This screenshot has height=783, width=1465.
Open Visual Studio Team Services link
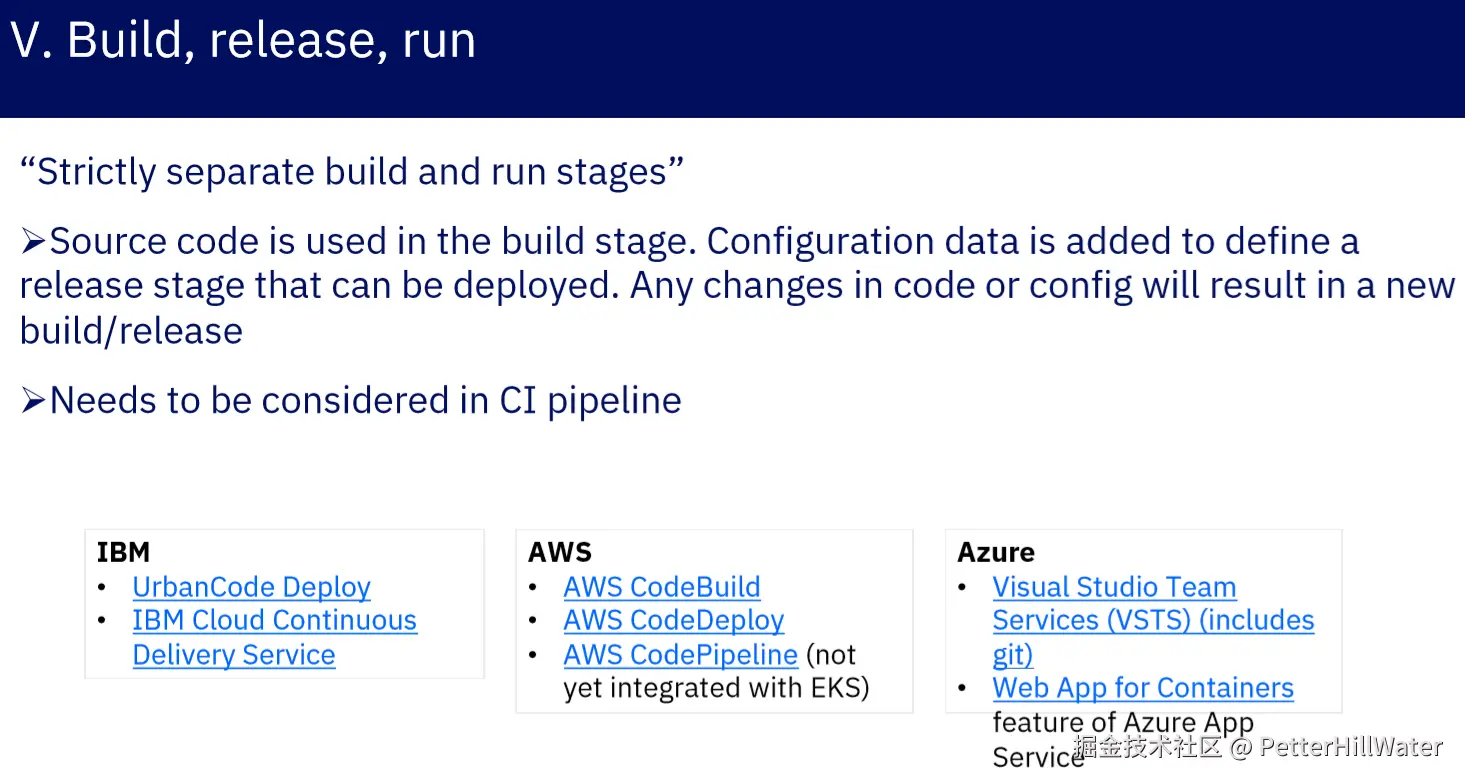[x=1153, y=621]
